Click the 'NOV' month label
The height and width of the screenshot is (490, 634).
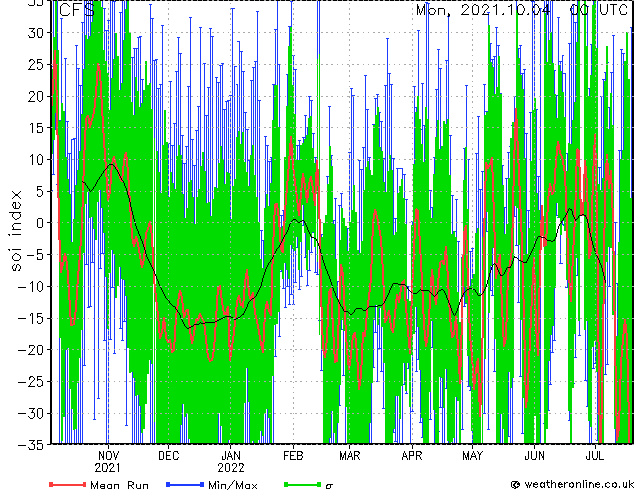pos(109,456)
